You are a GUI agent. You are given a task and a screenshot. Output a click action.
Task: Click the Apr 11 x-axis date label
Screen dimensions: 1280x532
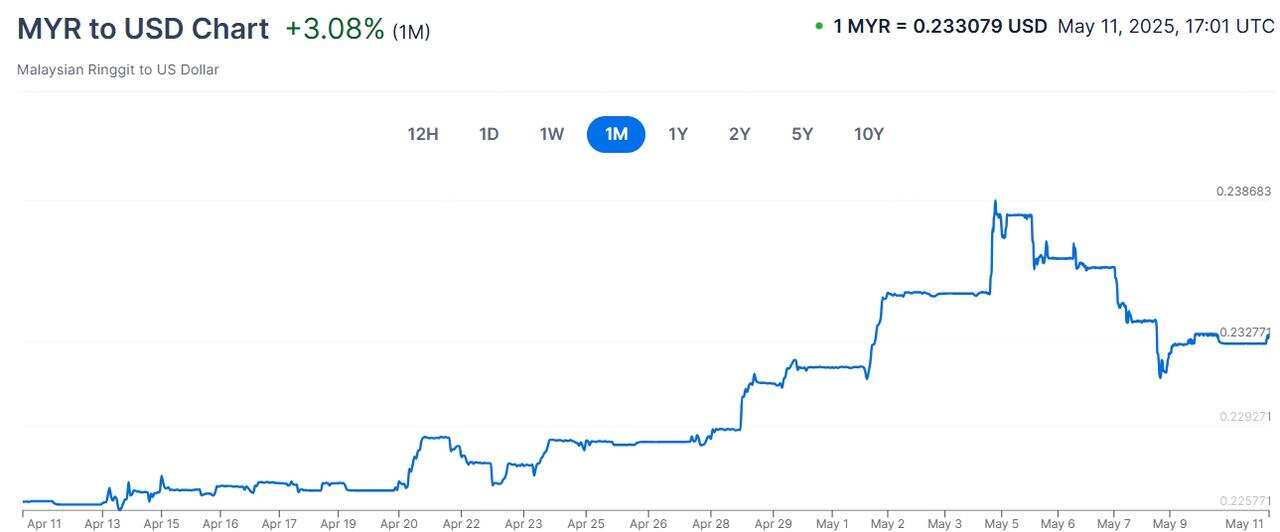[44, 523]
